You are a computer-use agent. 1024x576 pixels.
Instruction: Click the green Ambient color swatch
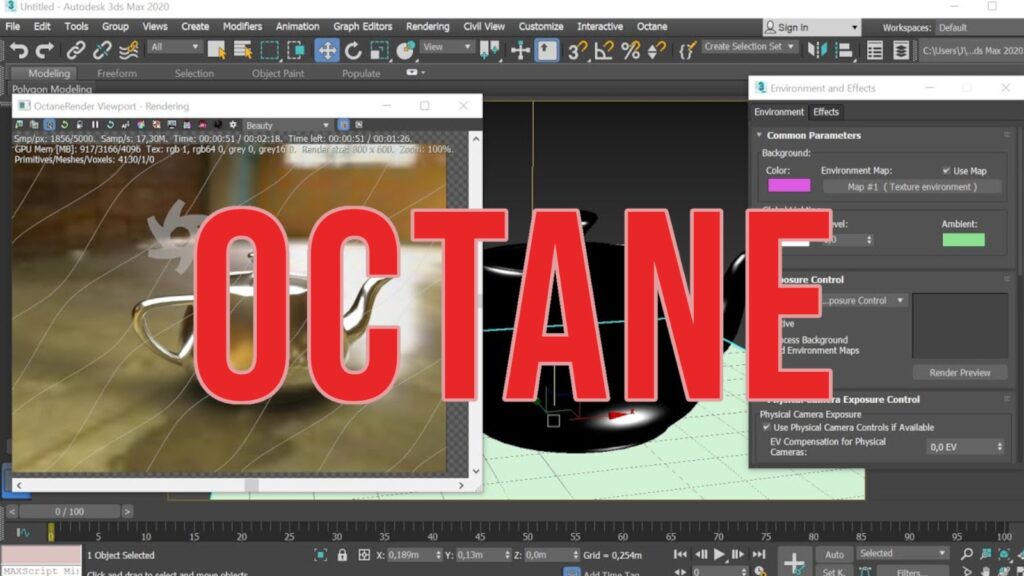click(x=963, y=240)
